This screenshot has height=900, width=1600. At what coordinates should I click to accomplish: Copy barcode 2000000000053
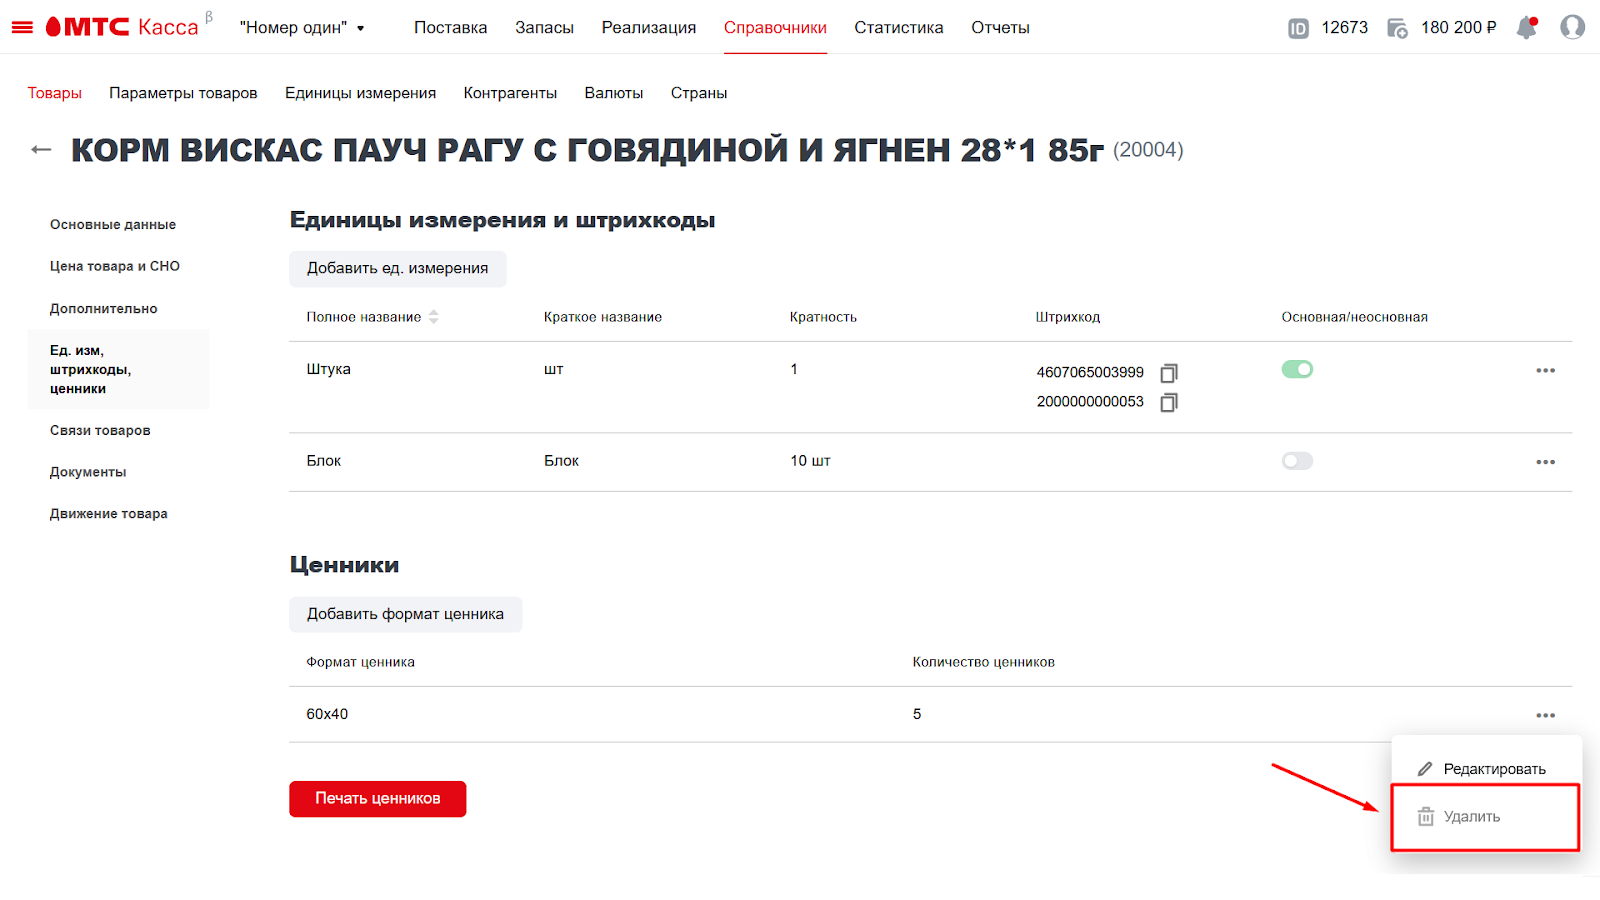click(1169, 402)
